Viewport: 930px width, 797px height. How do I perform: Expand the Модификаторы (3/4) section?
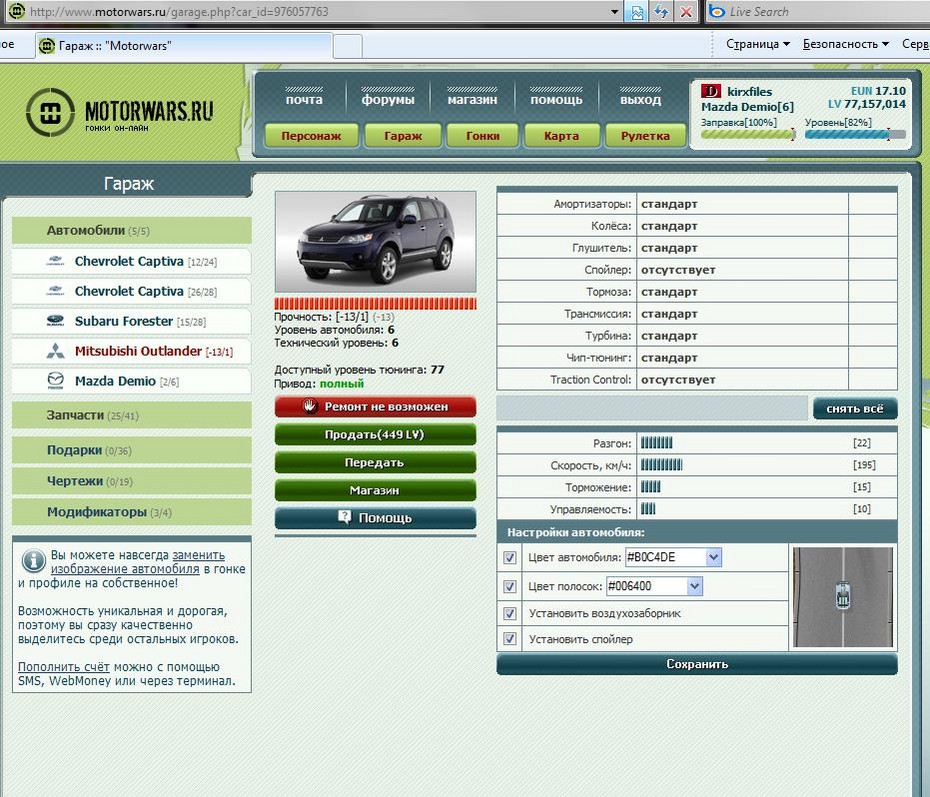(132, 512)
